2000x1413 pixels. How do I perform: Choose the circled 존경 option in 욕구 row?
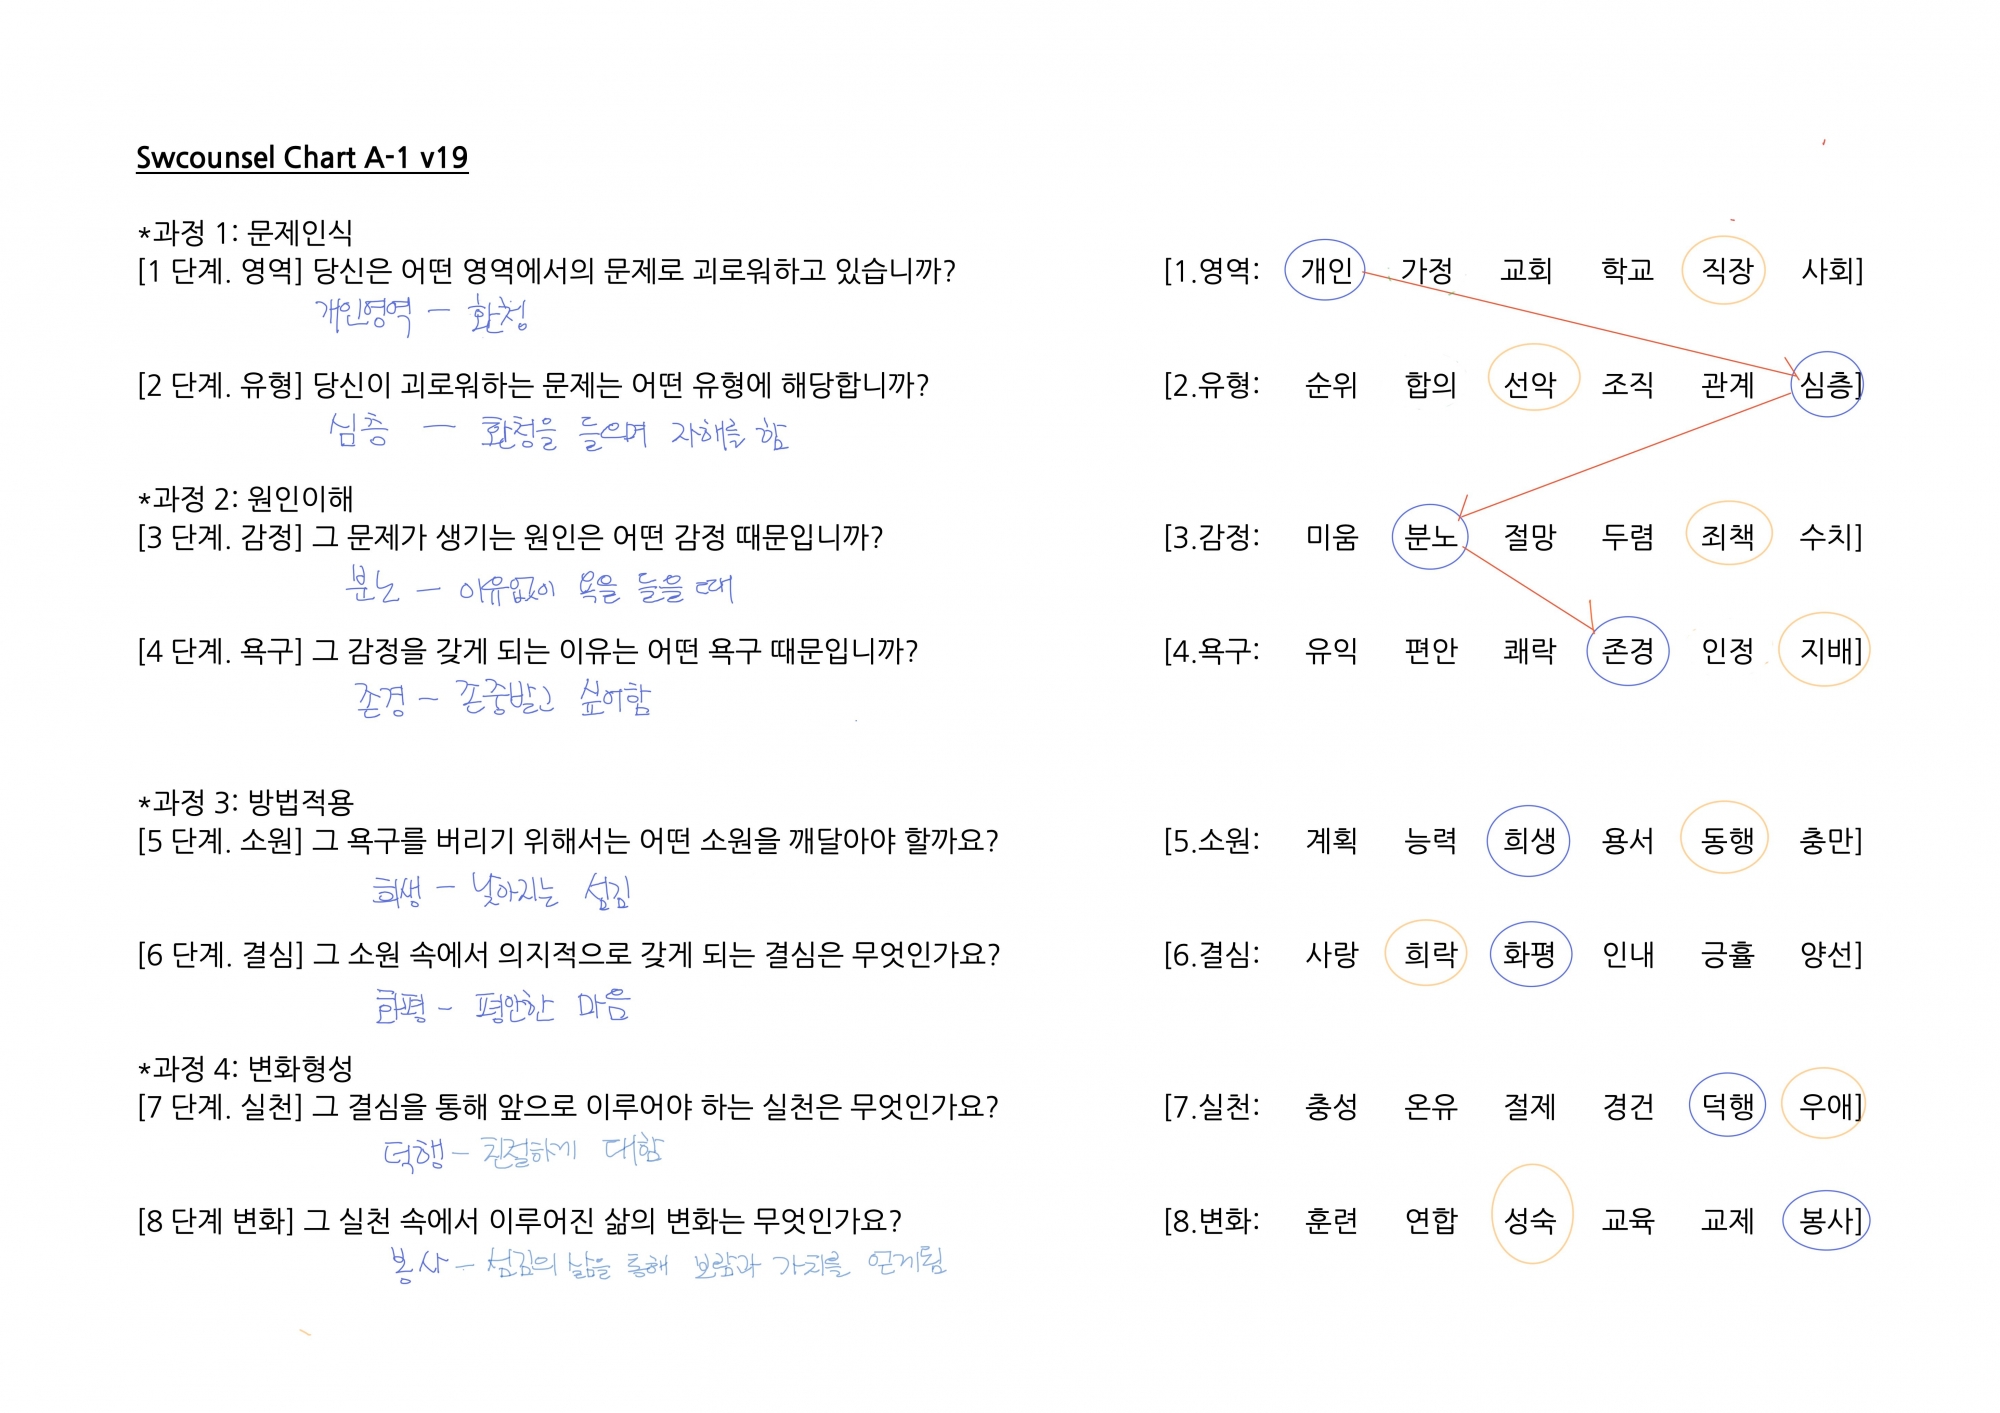pos(1628,651)
